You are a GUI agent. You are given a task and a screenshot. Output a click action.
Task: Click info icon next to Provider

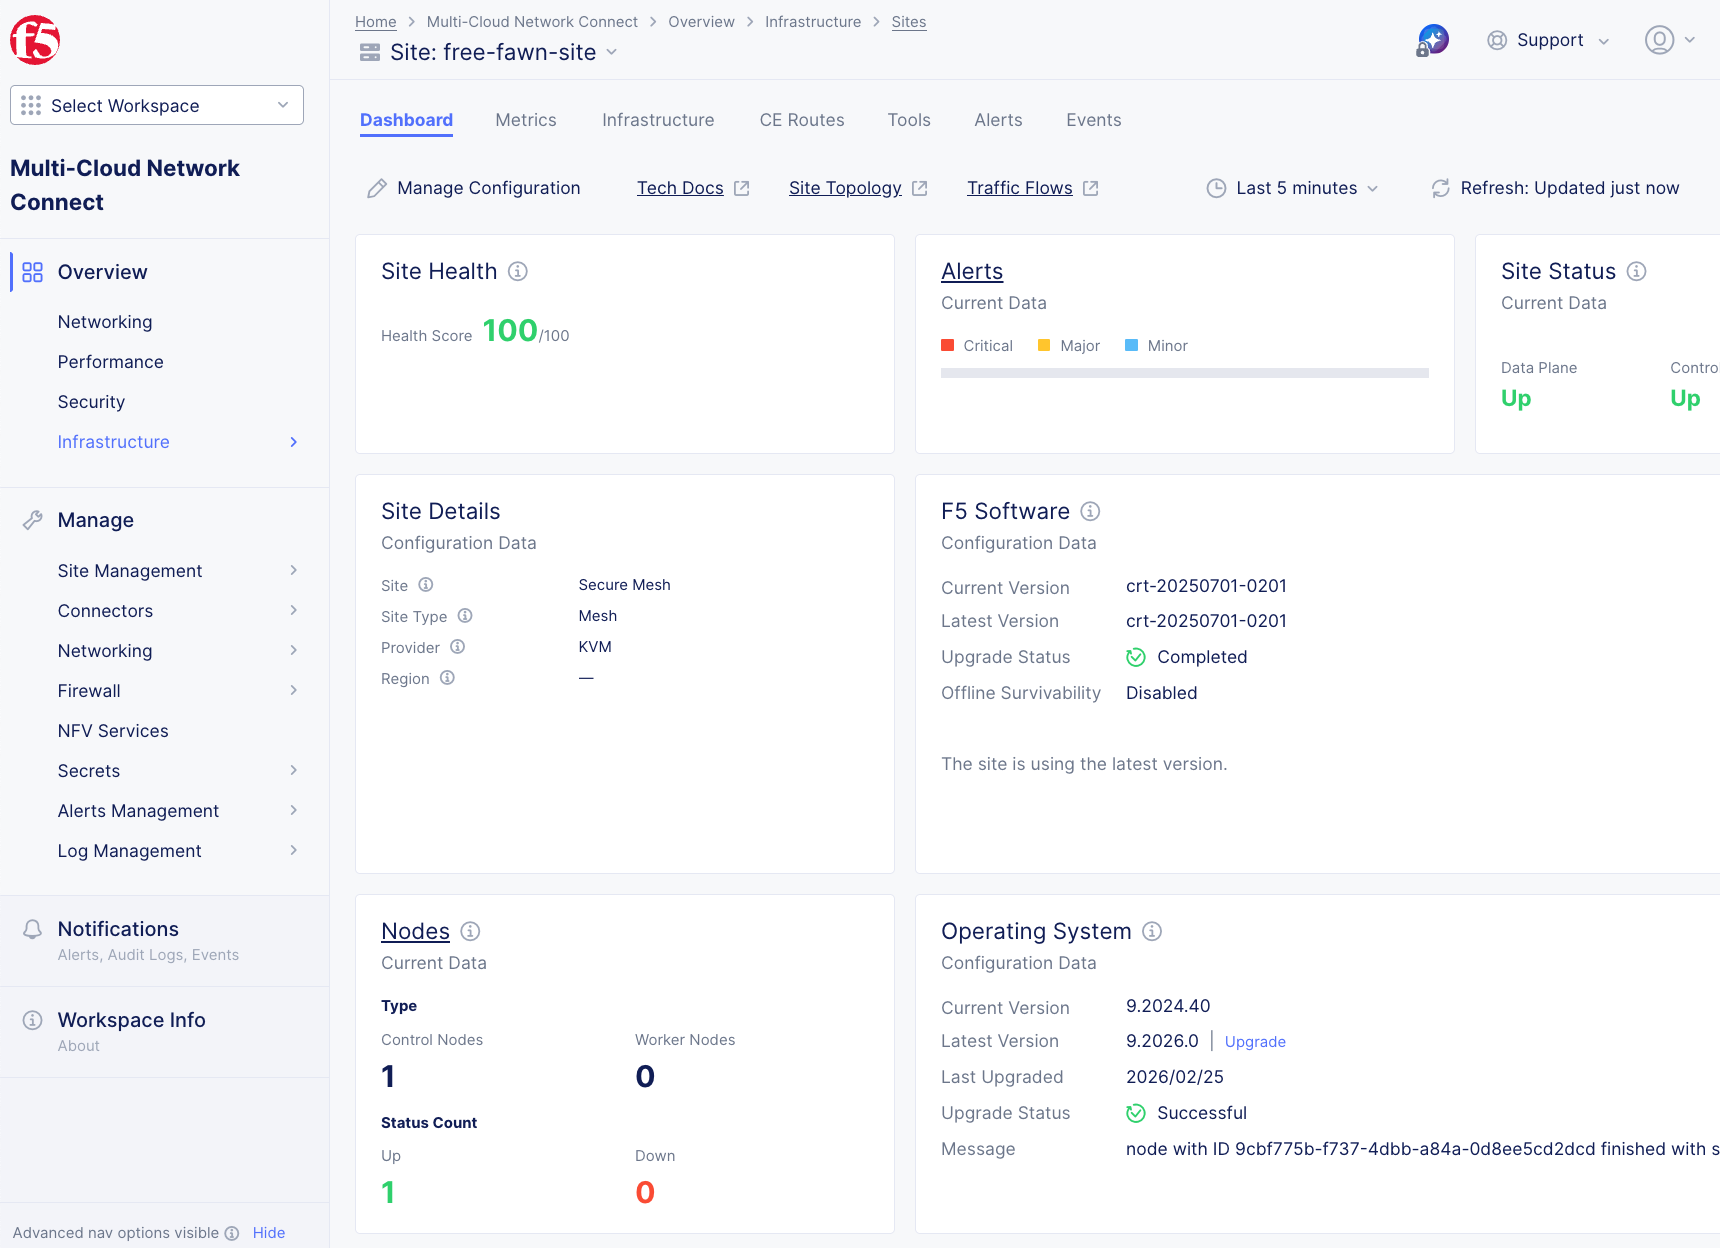[457, 647]
